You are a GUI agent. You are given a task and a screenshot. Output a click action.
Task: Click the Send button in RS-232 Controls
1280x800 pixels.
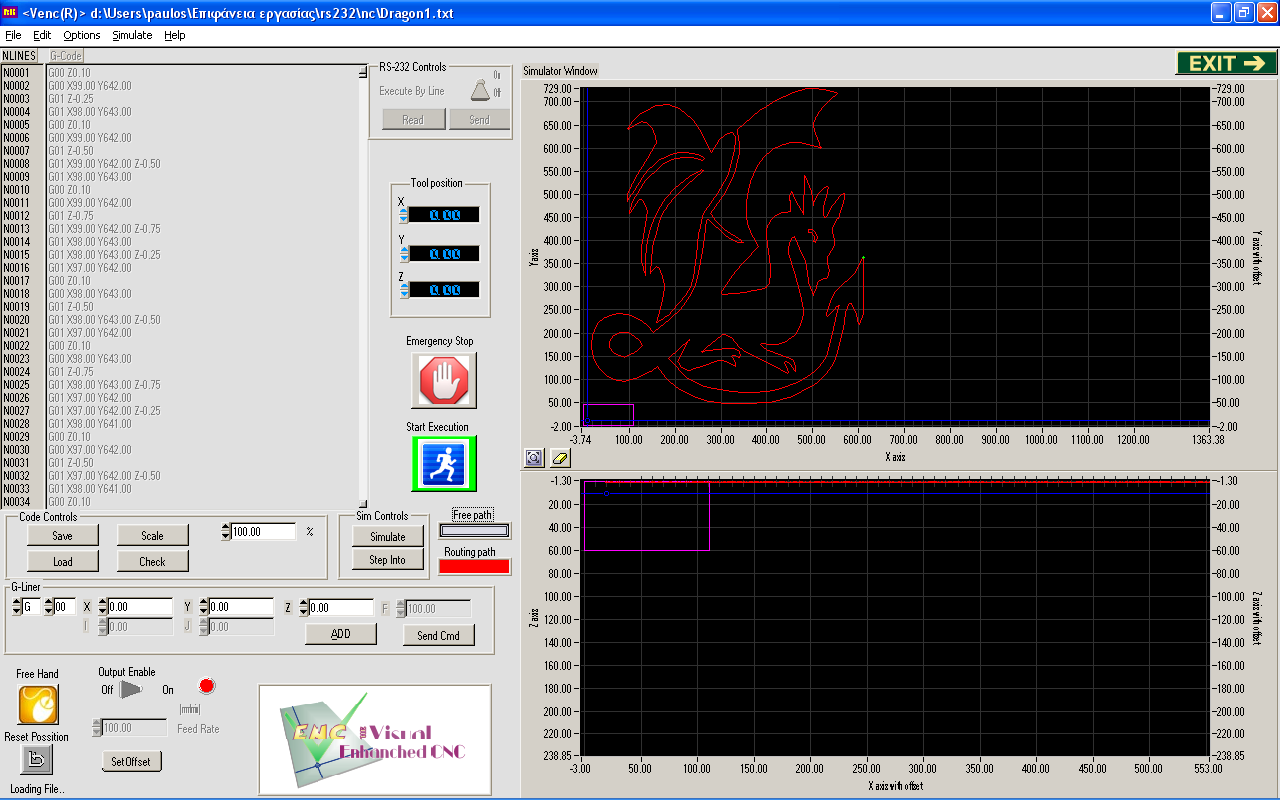(479, 119)
